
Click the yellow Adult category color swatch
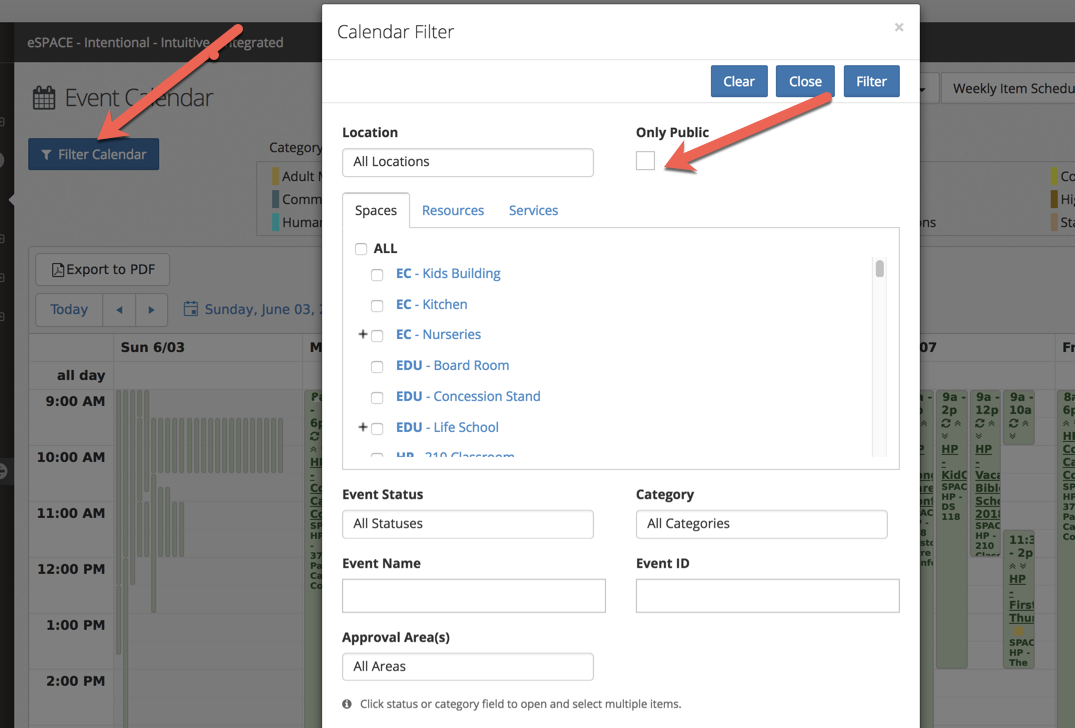276,176
